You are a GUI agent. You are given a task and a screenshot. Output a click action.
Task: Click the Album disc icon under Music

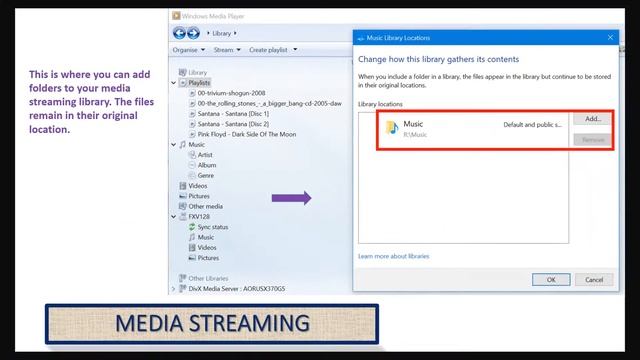pos(192,165)
